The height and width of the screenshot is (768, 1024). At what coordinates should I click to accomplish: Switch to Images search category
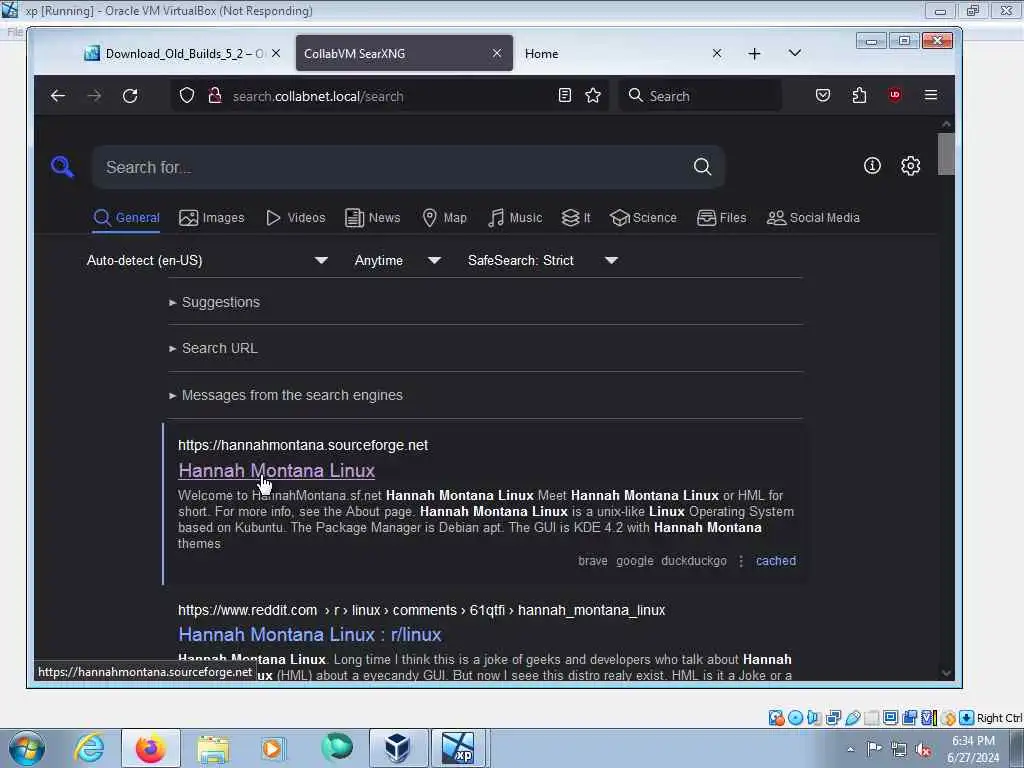click(212, 217)
